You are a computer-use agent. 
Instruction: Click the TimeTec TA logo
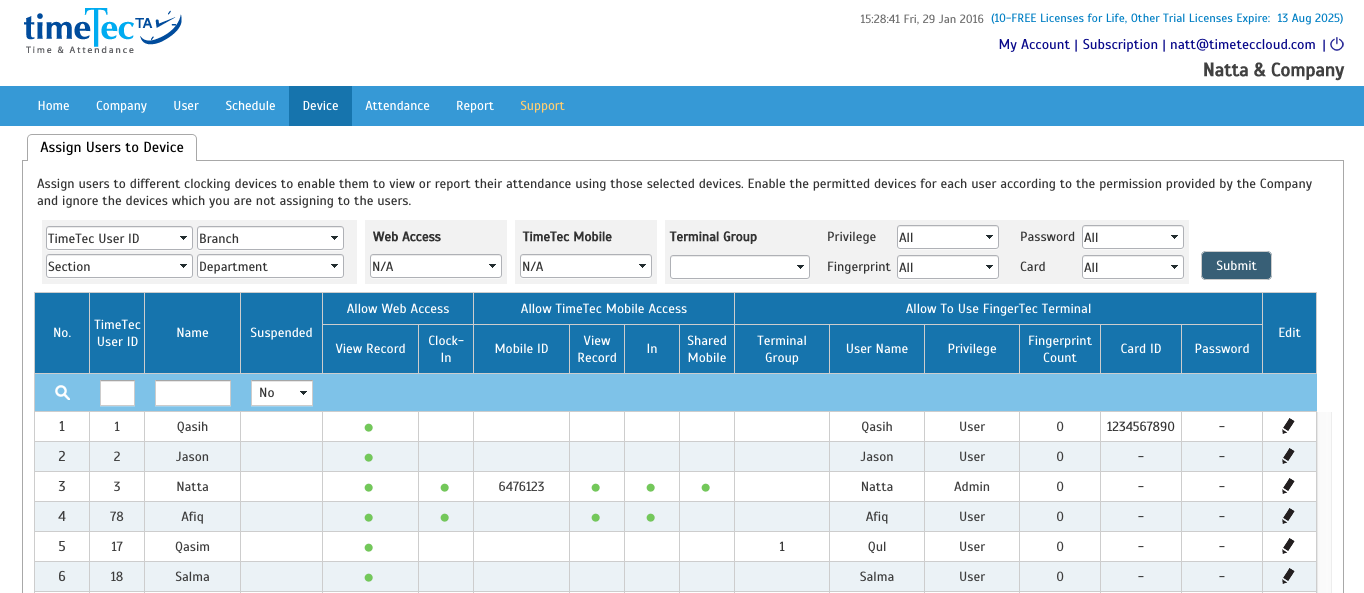pyautogui.click(x=102, y=33)
